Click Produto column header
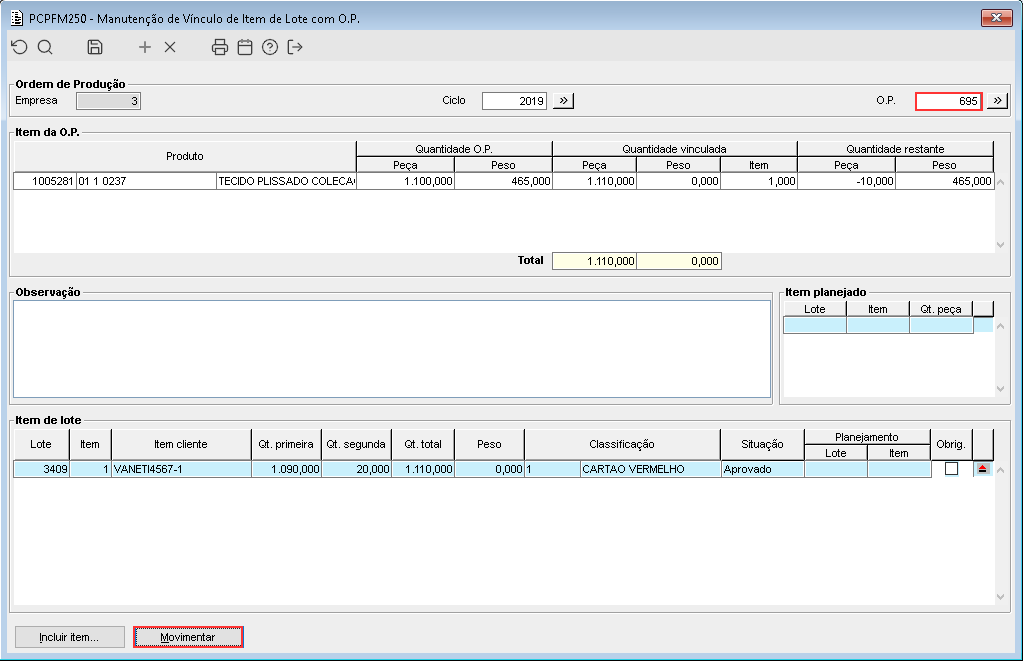Viewport: 1023px width, 661px height. click(x=185, y=157)
